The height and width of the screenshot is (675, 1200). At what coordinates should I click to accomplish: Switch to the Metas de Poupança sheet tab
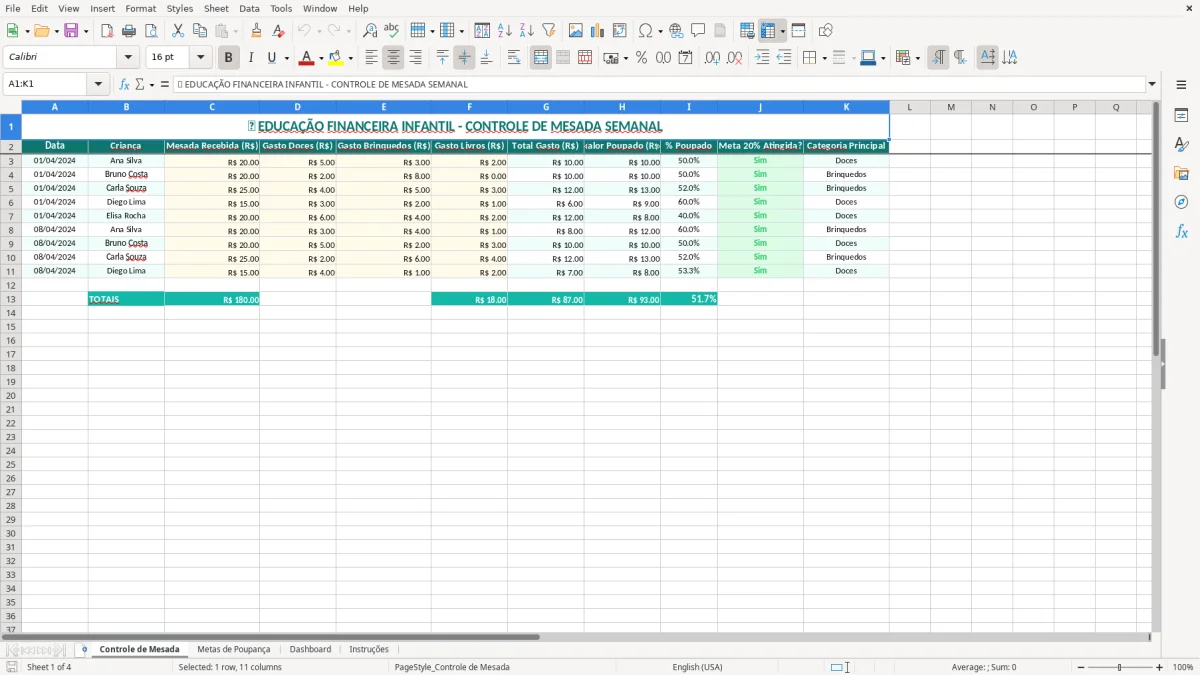click(x=234, y=649)
